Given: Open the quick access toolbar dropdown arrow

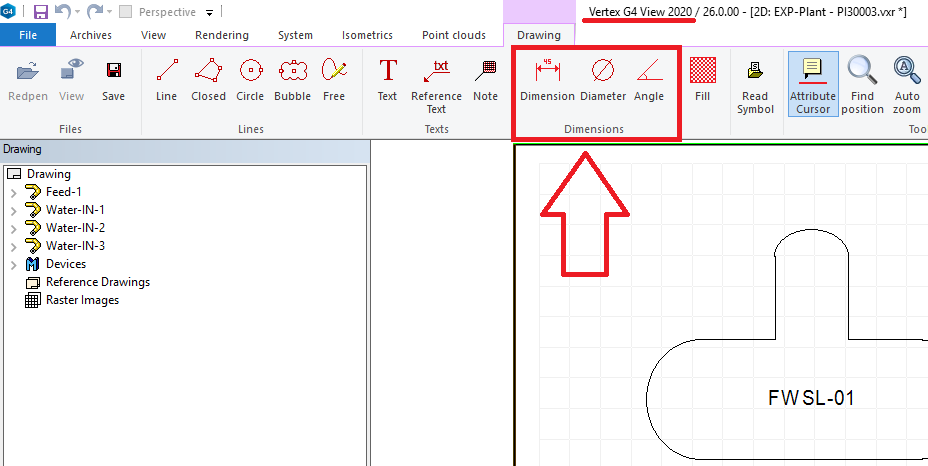Looking at the screenshot, I should tap(210, 13).
